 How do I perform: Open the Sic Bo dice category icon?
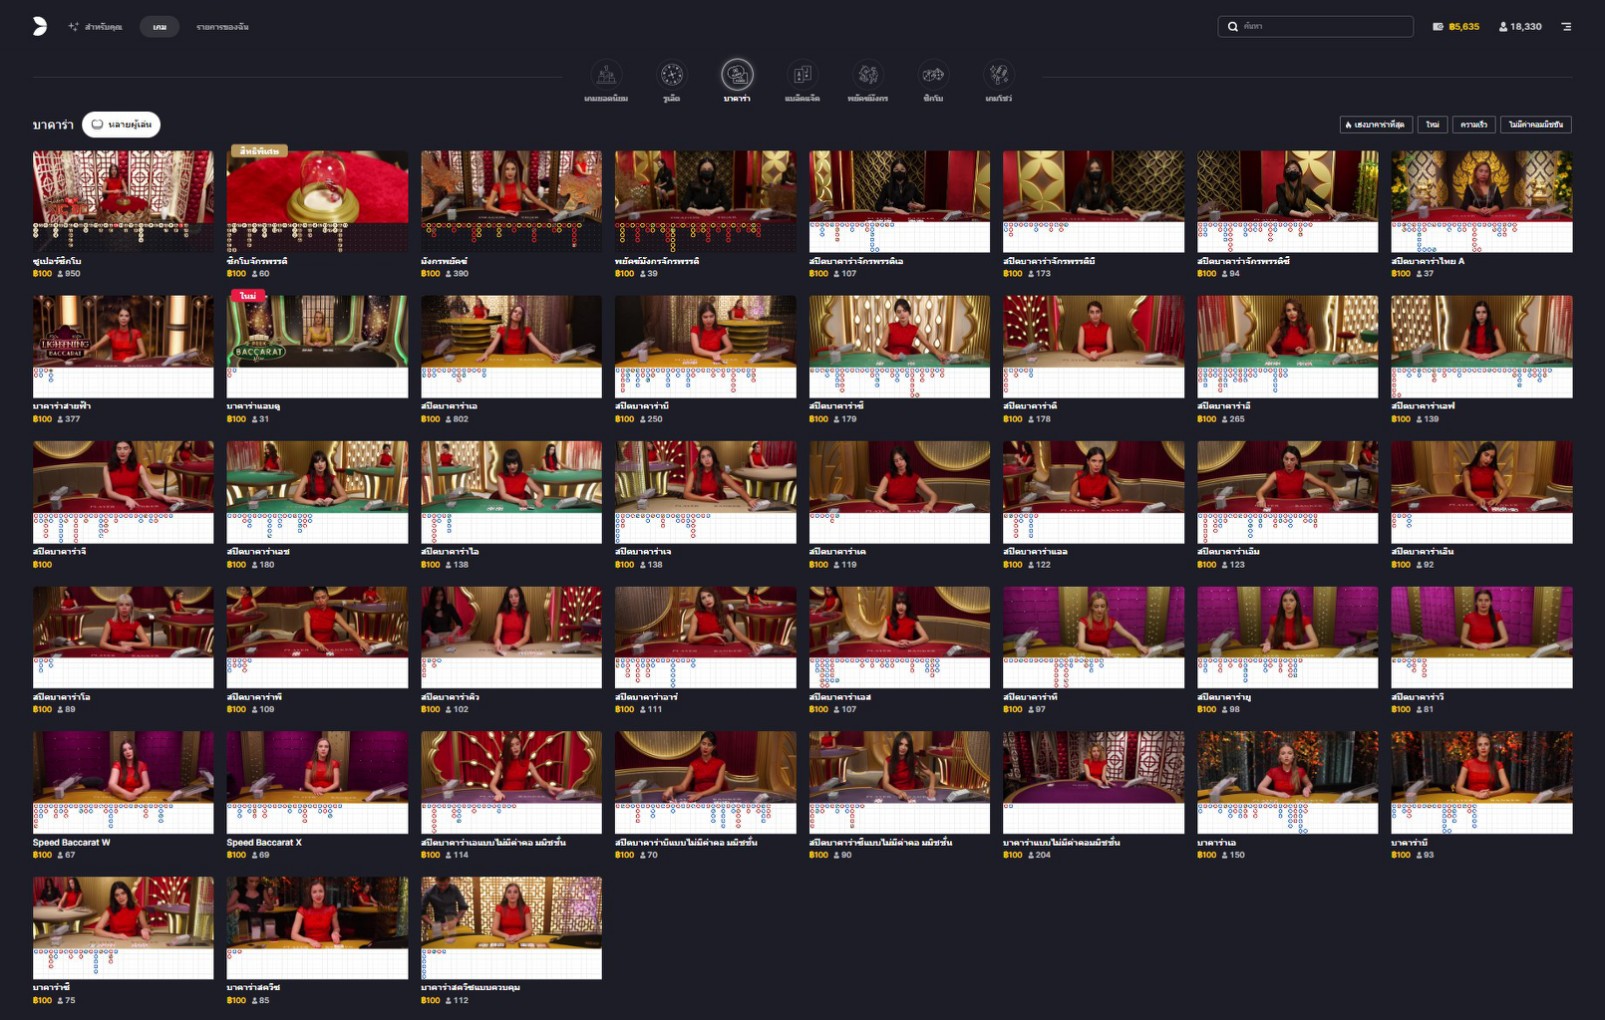point(933,76)
